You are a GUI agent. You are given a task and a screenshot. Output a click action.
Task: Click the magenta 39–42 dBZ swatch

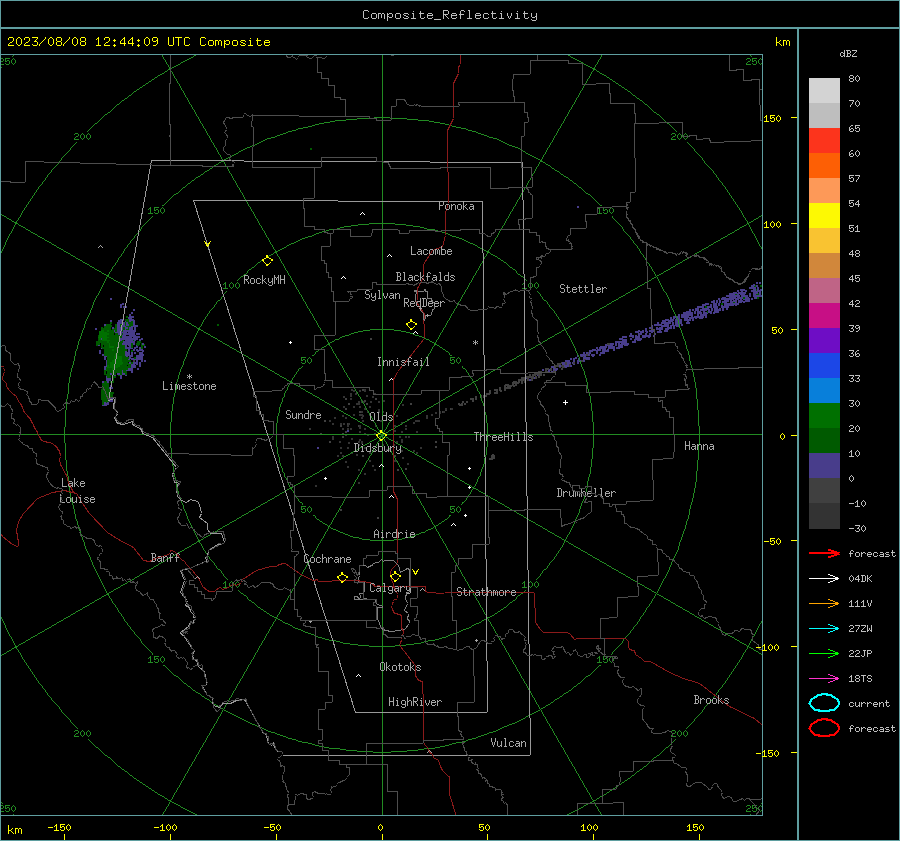coord(824,316)
